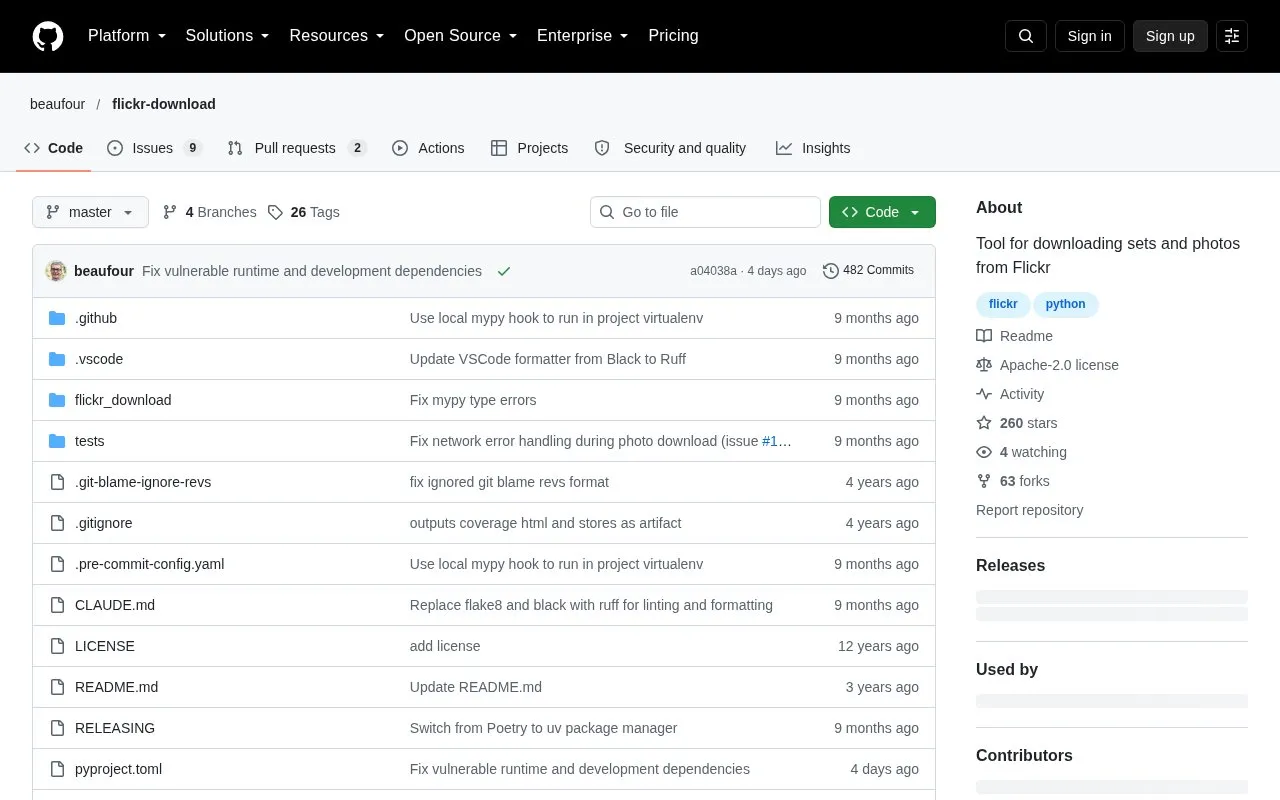The width and height of the screenshot is (1280, 800).
Task: Switch to the Insights tab
Action: point(813,148)
